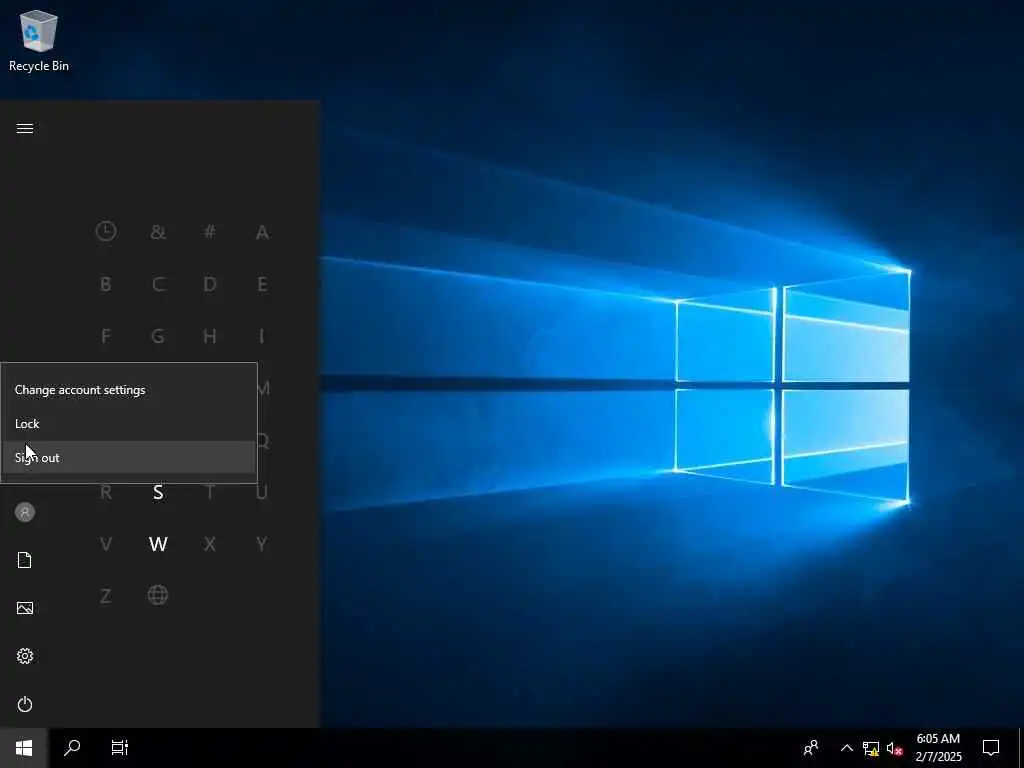This screenshot has width=1024, height=768.
Task: Click the dimmed letter T tile
Action: (210, 492)
